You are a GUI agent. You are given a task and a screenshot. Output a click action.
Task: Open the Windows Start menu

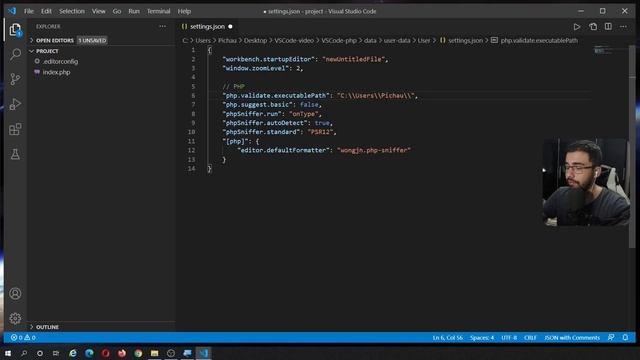tap(7, 353)
